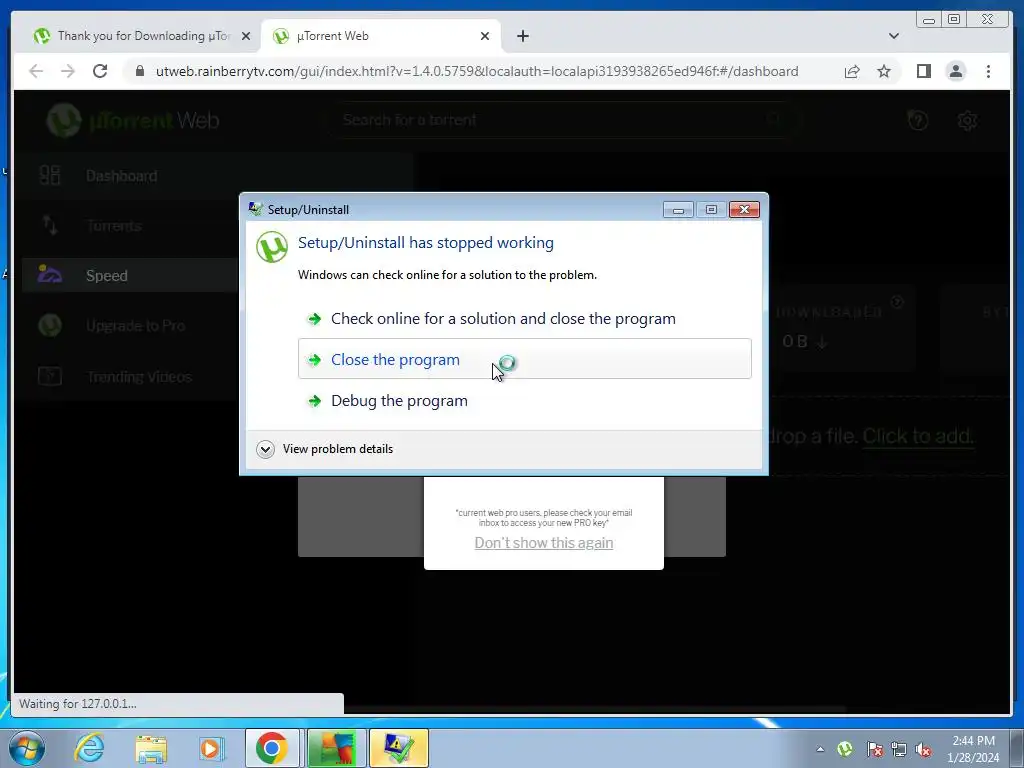Show hidden system tray icons
Screen dimensions: 1024x768
(x=820, y=750)
